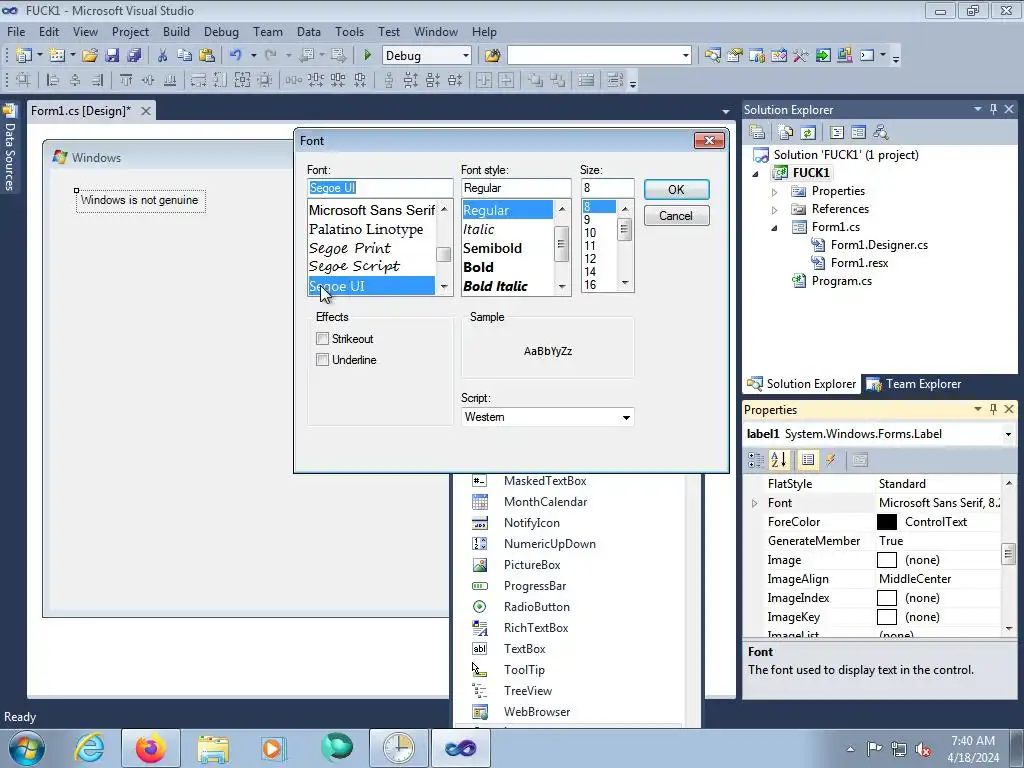1024x768 pixels.
Task: Open Internet Explorer from the taskbar
Action: [x=89, y=748]
